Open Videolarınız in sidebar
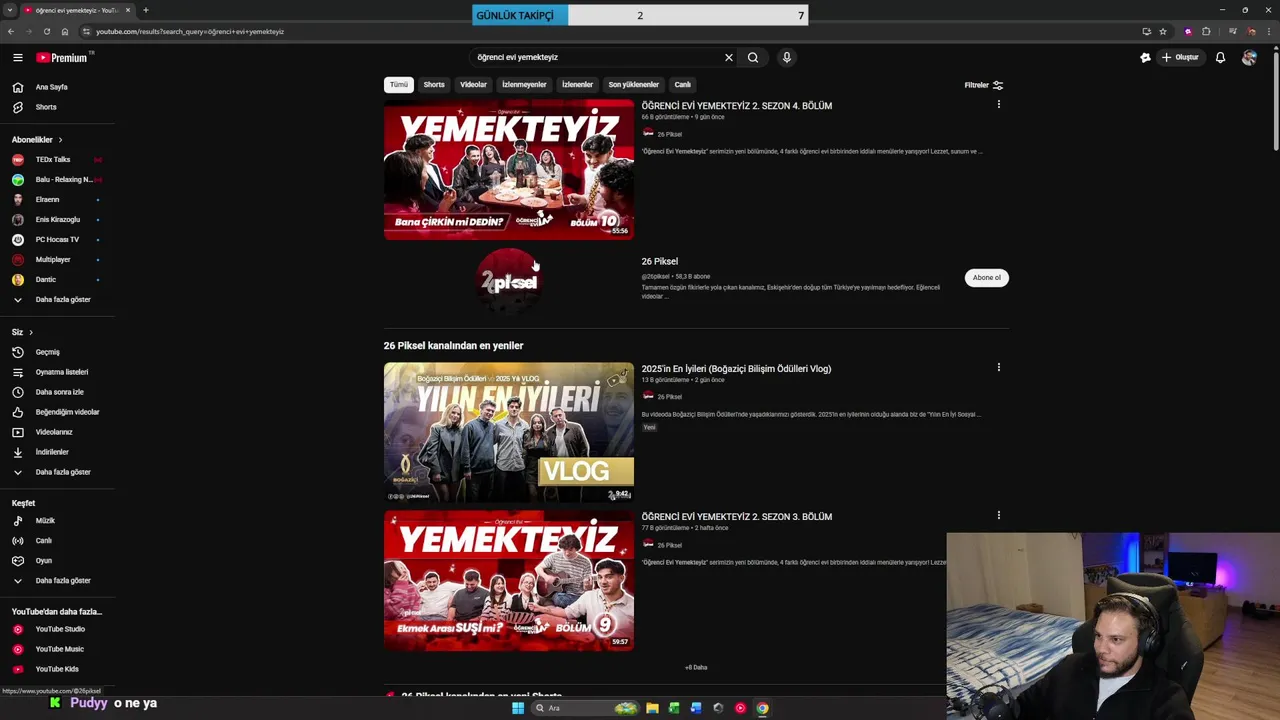 (54, 432)
